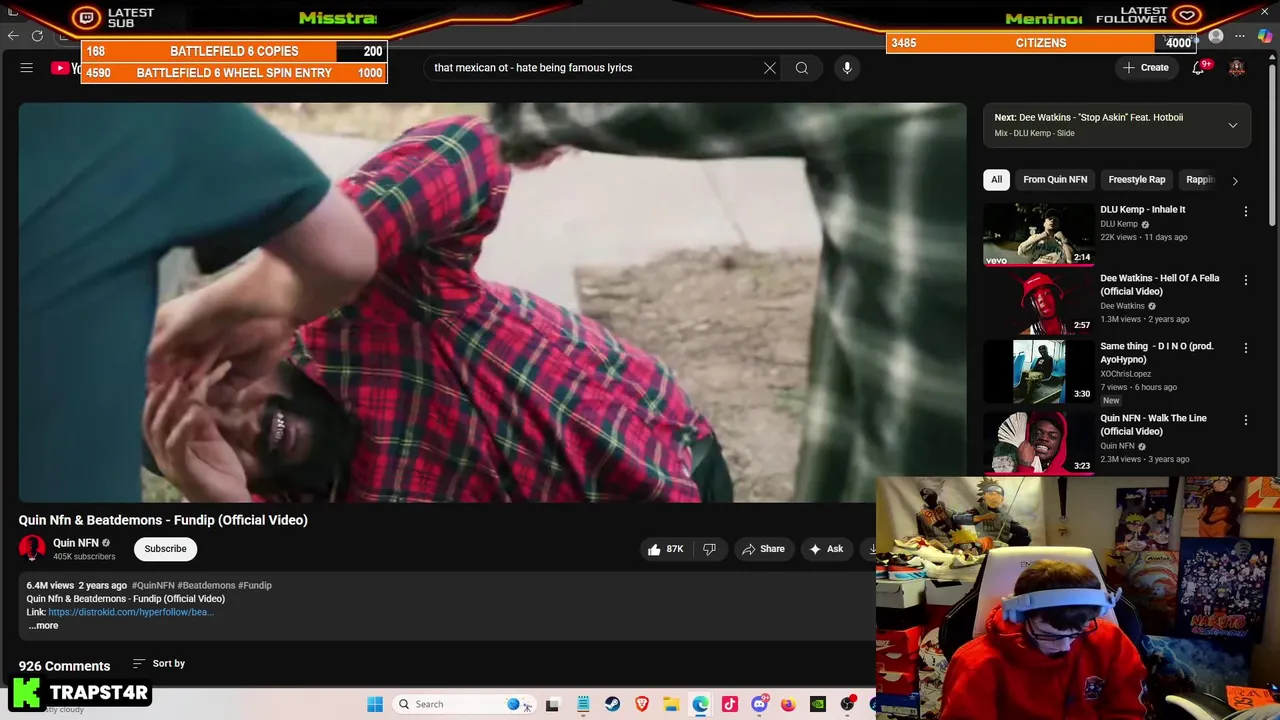The image size is (1280, 720).
Task: Open XOChrisLopez channel name link
Action: click(x=1126, y=374)
